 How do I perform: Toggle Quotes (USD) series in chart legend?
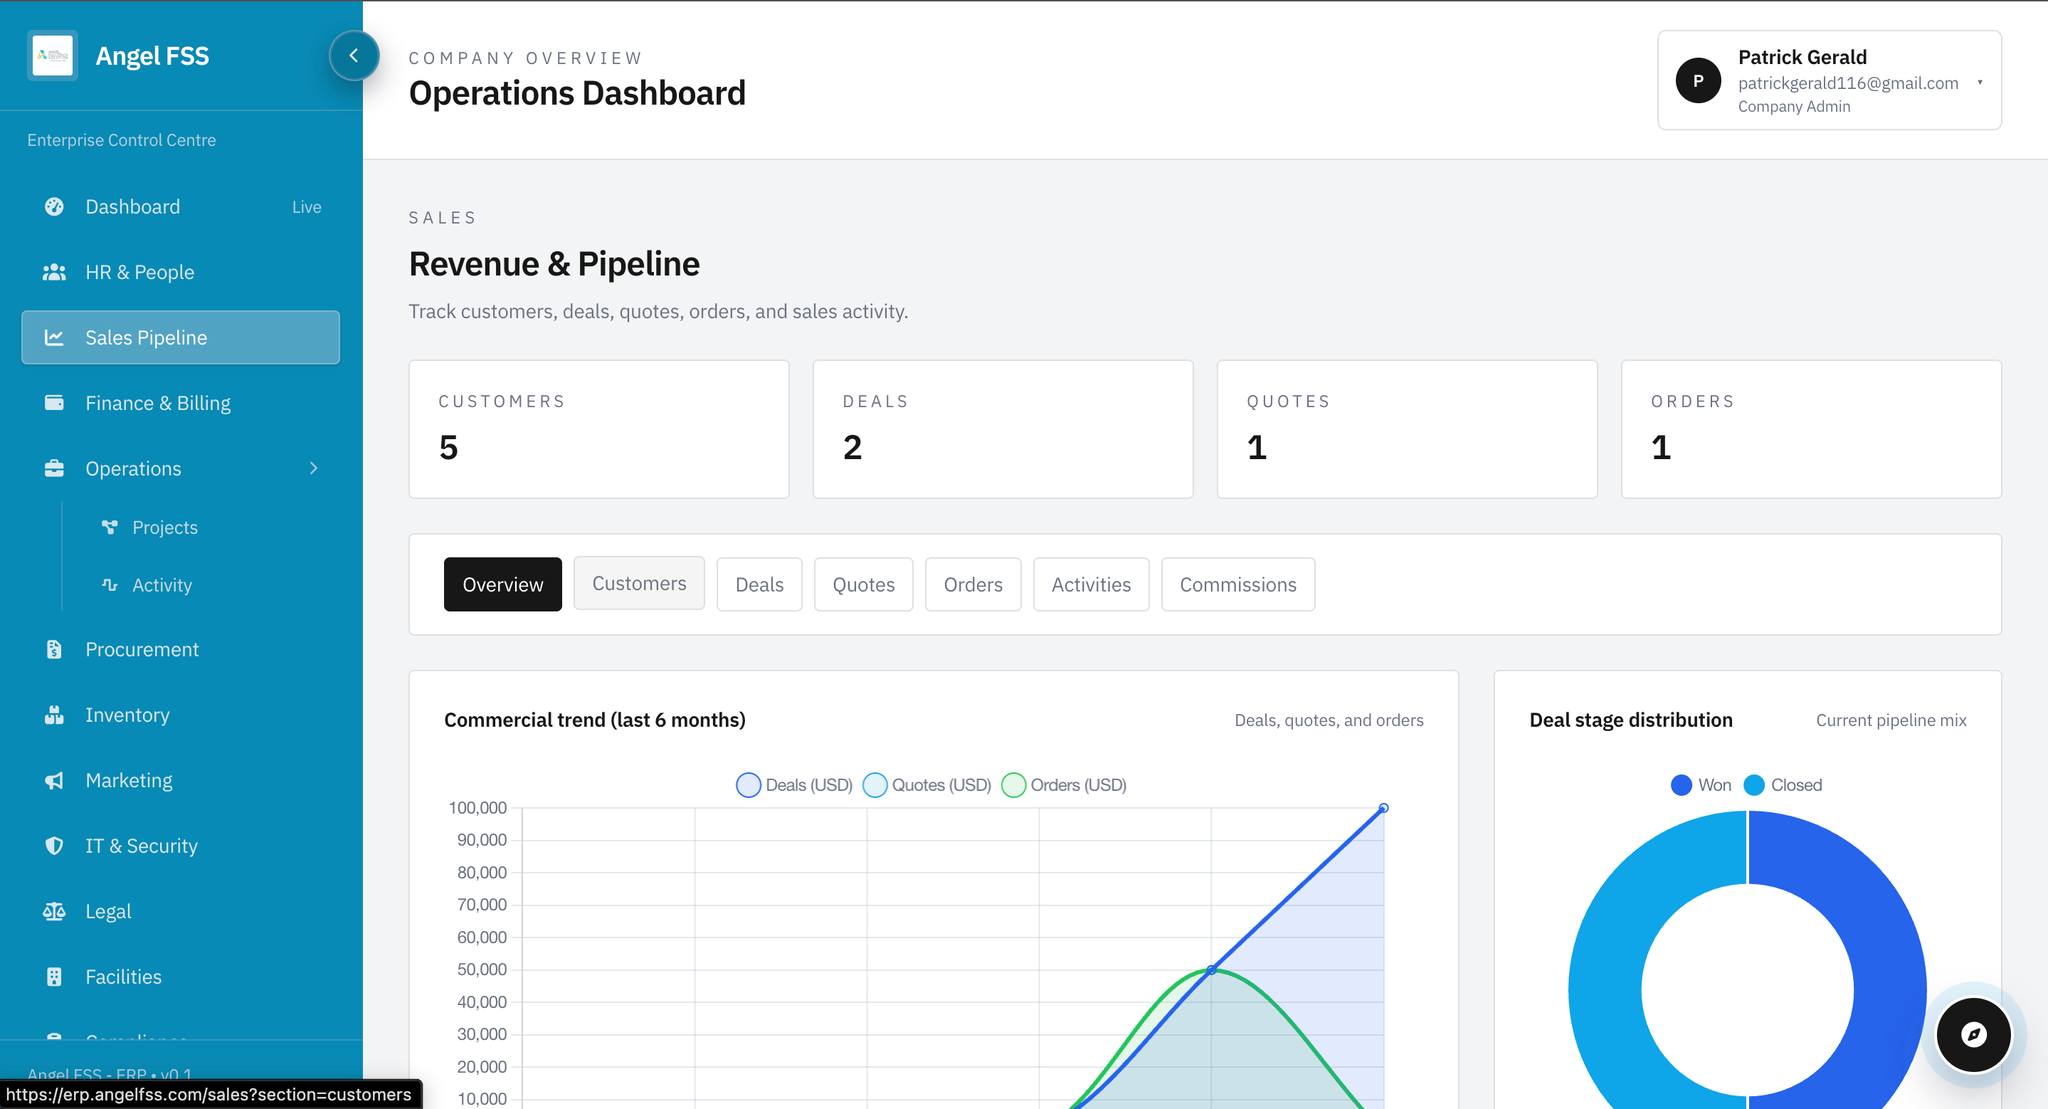(x=926, y=785)
